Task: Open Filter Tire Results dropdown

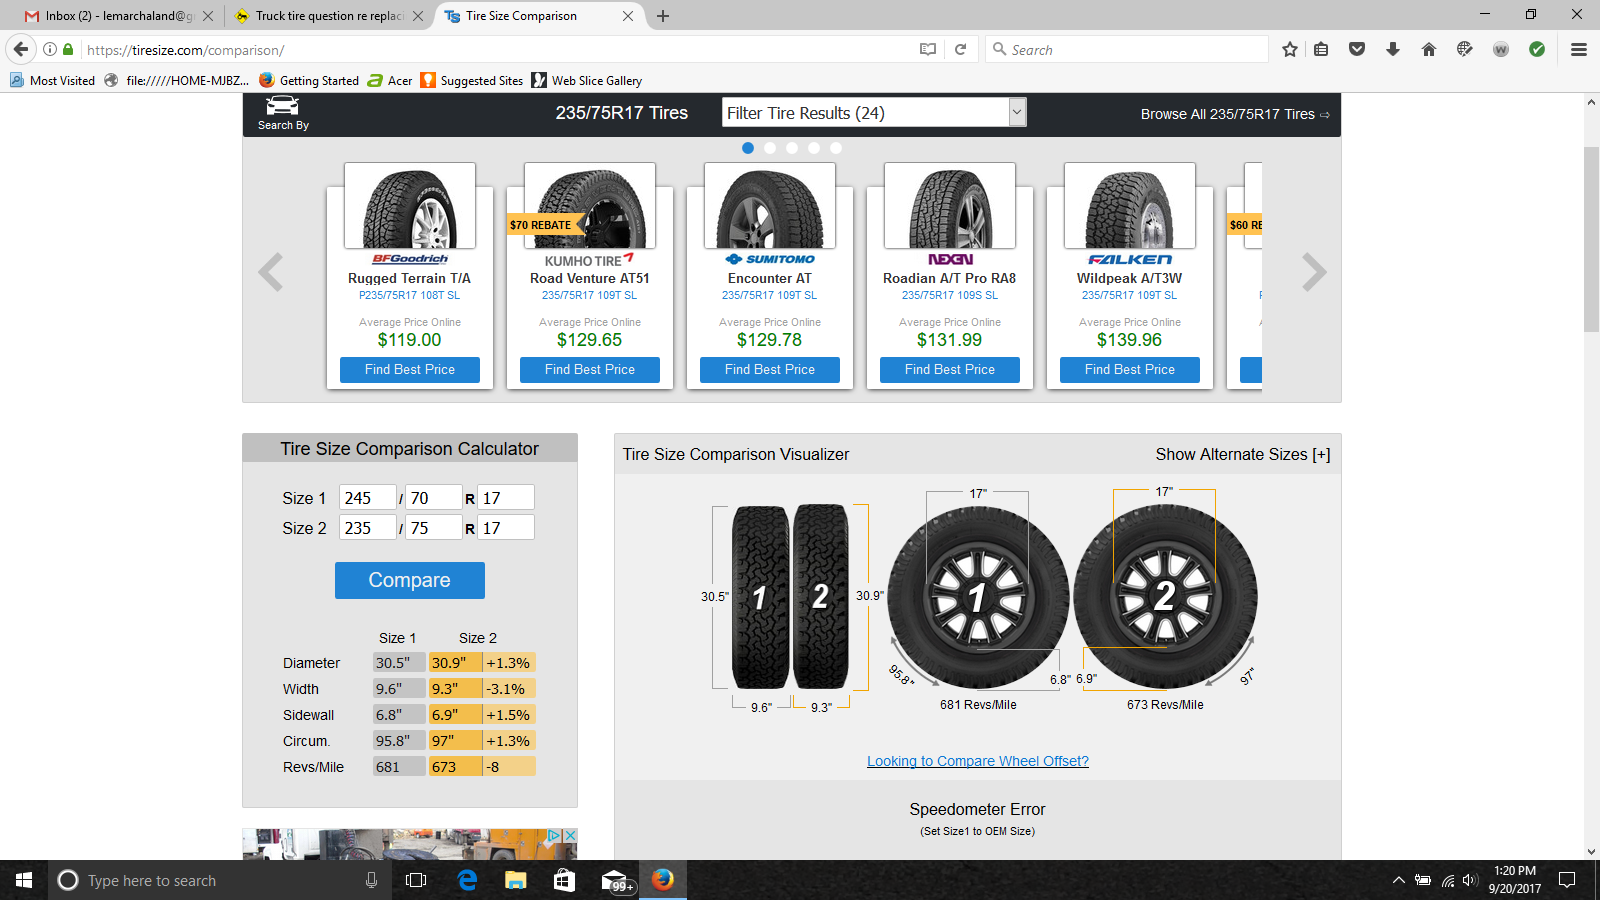Action: pyautogui.click(x=874, y=113)
